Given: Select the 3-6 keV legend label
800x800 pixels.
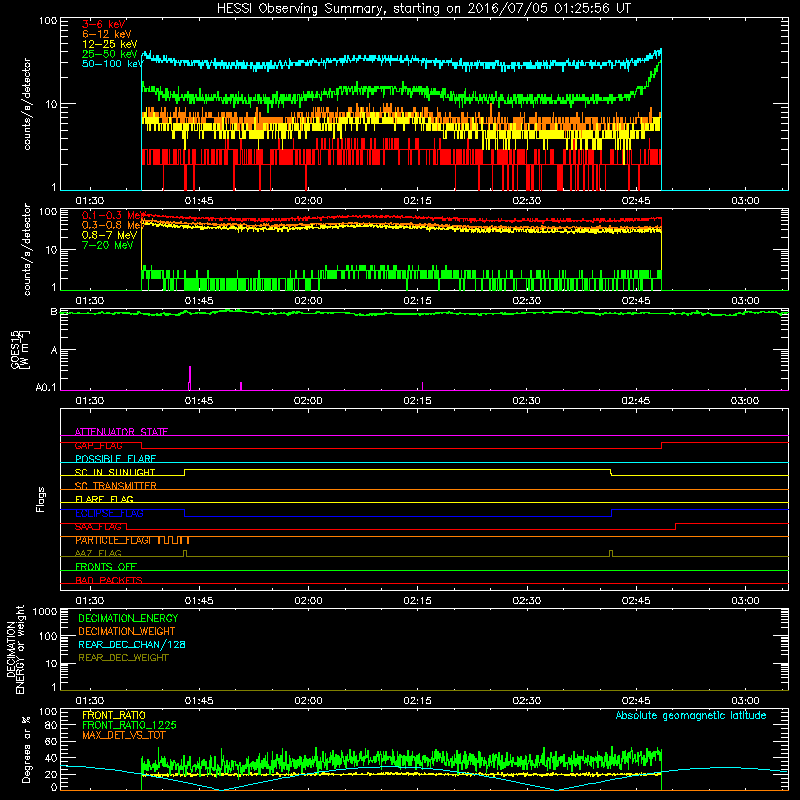Looking at the screenshot, I should (104, 24).
